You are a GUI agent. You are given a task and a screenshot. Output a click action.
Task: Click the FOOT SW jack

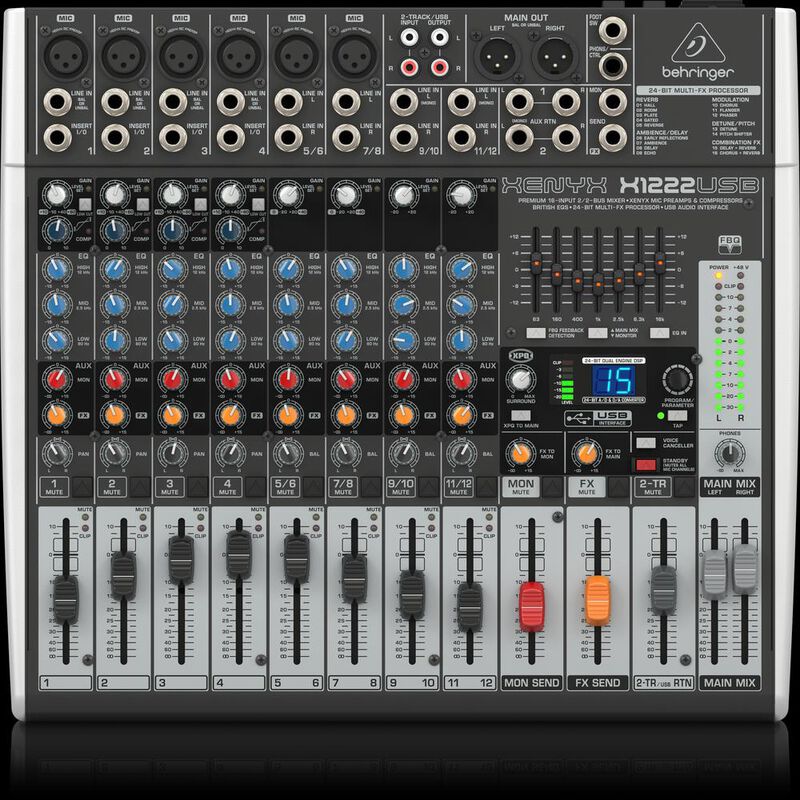point(613,31)
